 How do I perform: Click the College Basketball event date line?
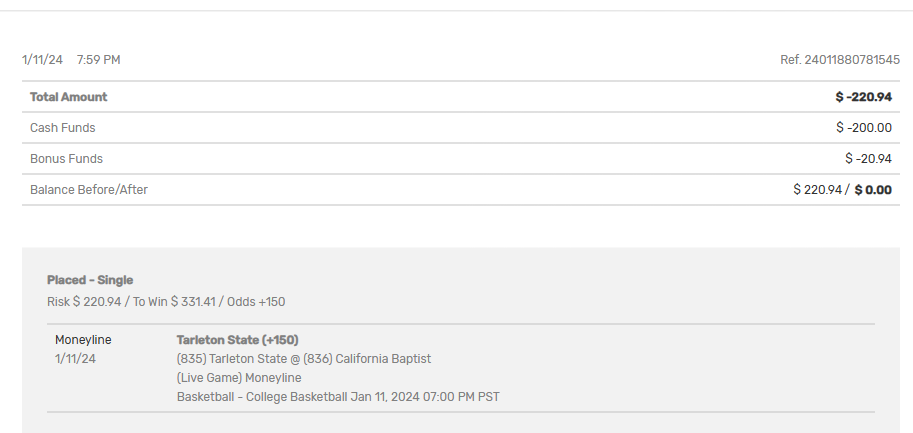click(338, 397)
